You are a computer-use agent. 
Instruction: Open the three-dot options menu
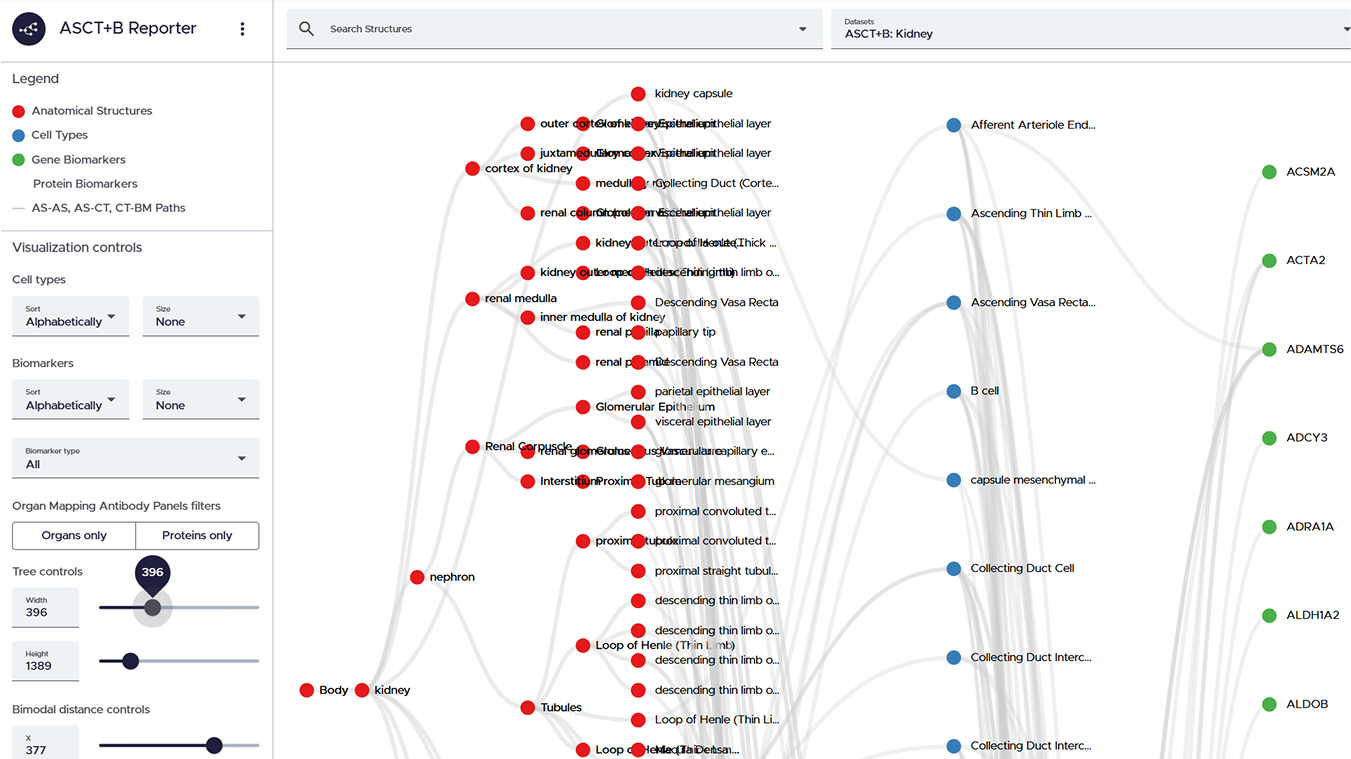coord(242,28)
